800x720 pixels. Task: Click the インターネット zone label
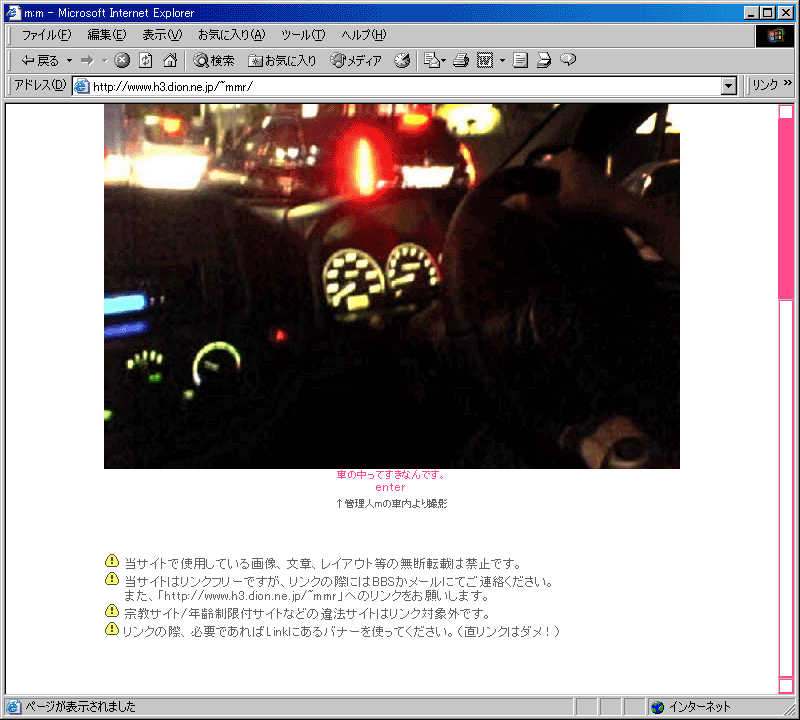tap(699, 707)
